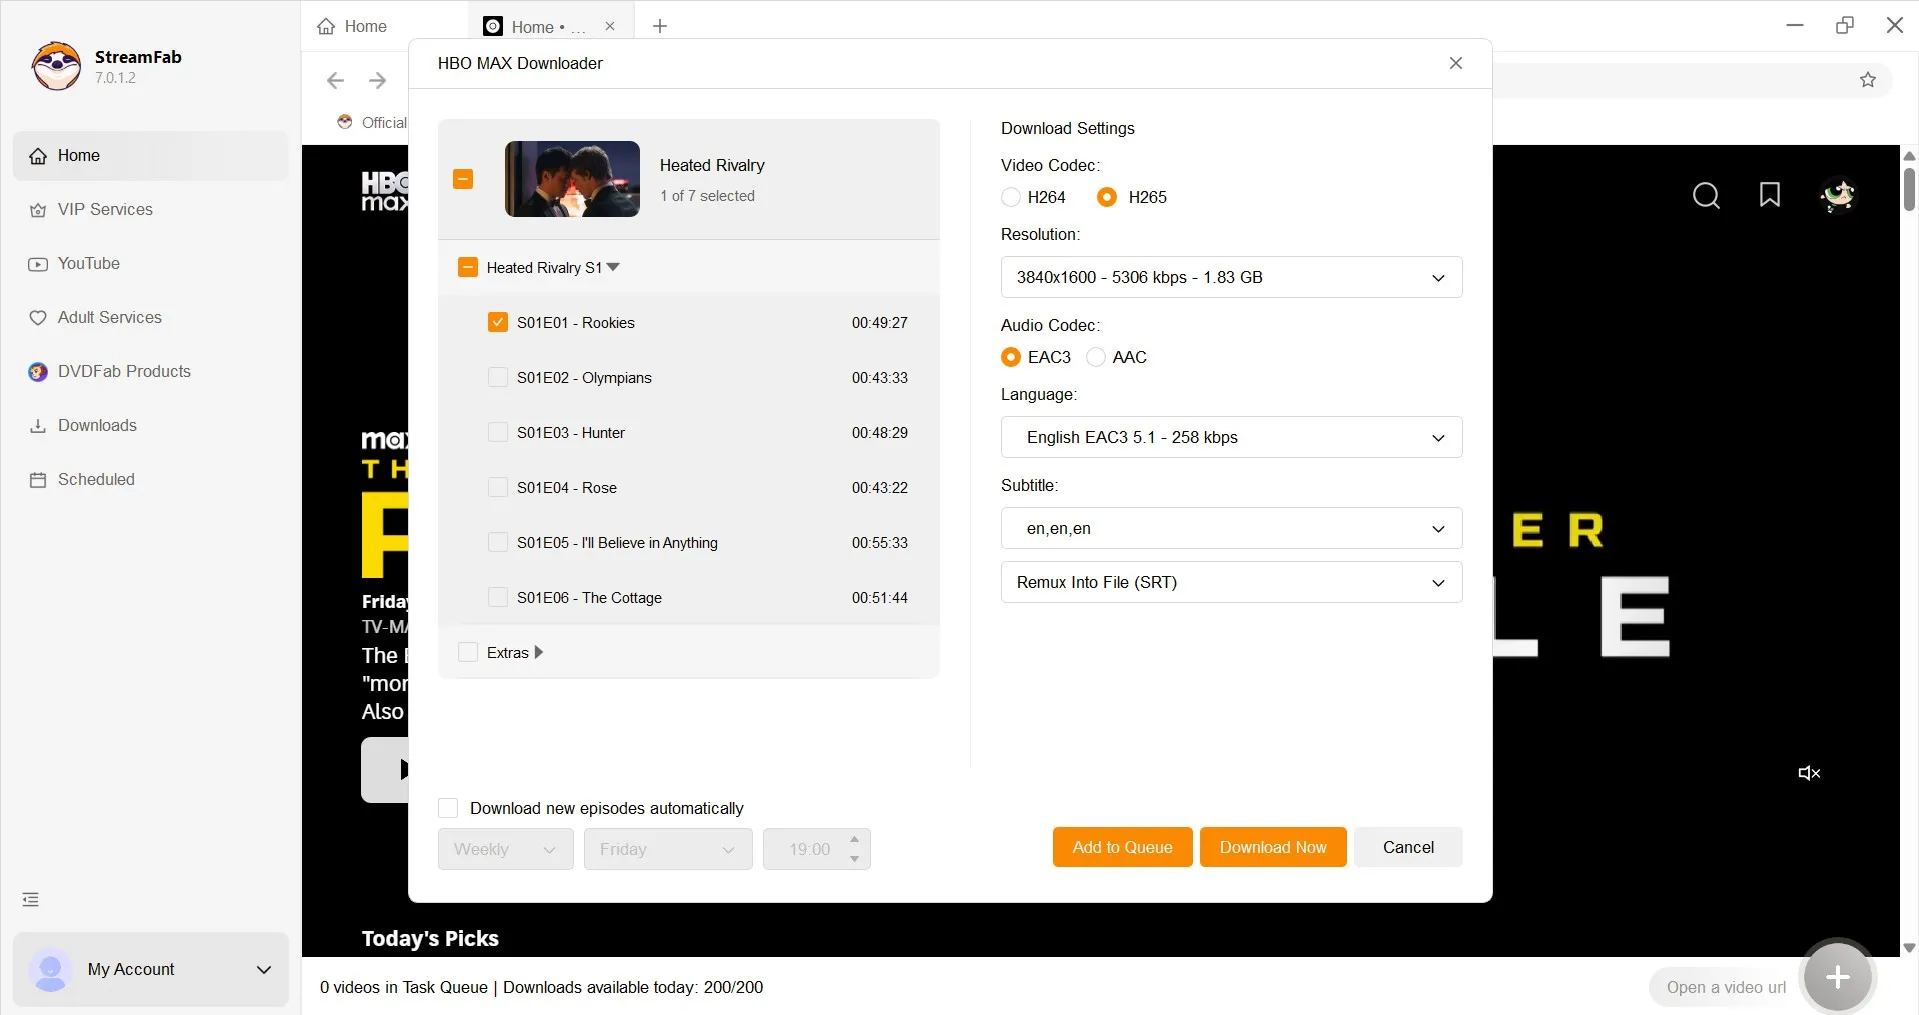Select H264 video codec
The height and width of the screenshot is (1015, 1919).
tap(1009, 197)
